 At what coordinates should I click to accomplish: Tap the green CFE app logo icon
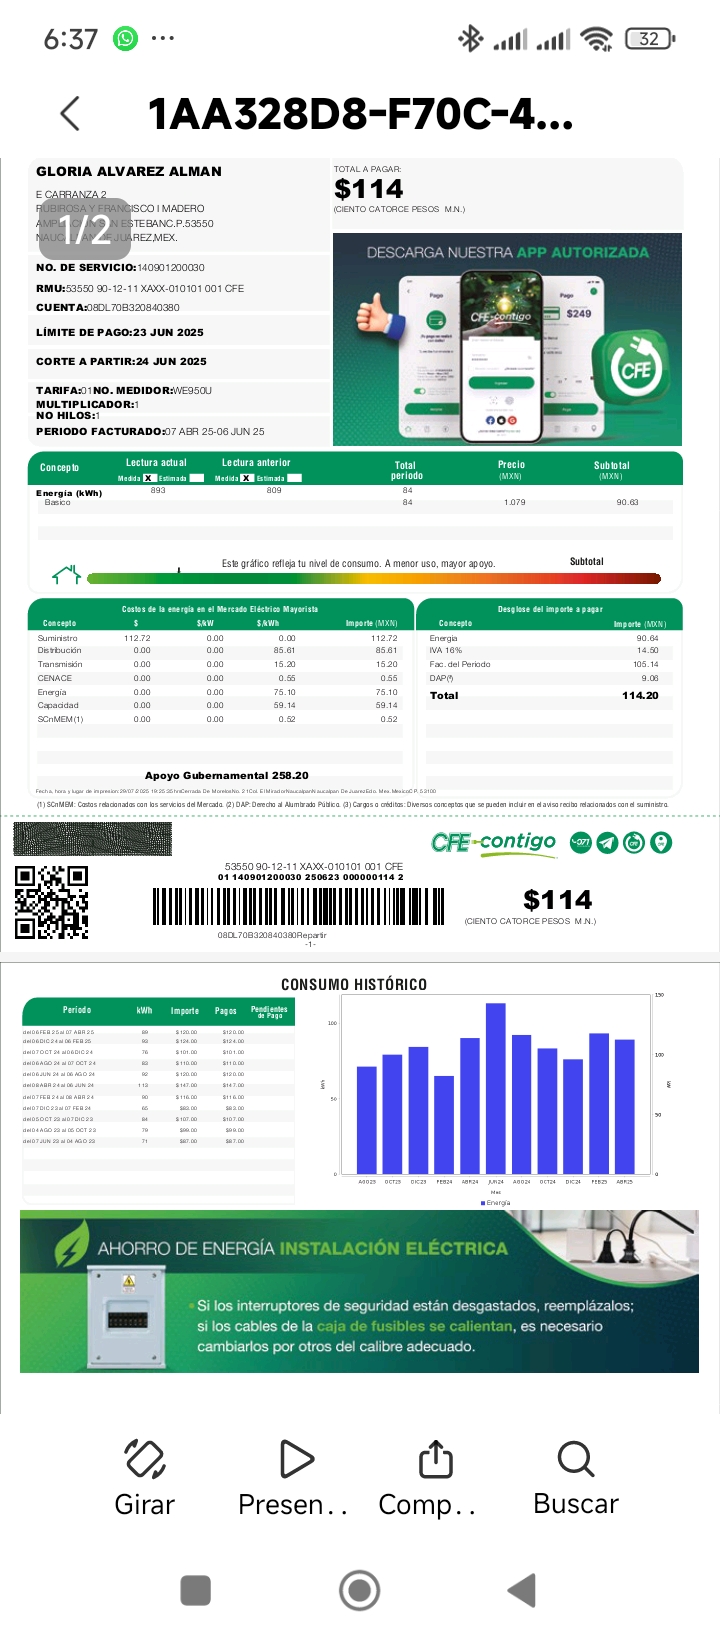(x=636, y=368)
